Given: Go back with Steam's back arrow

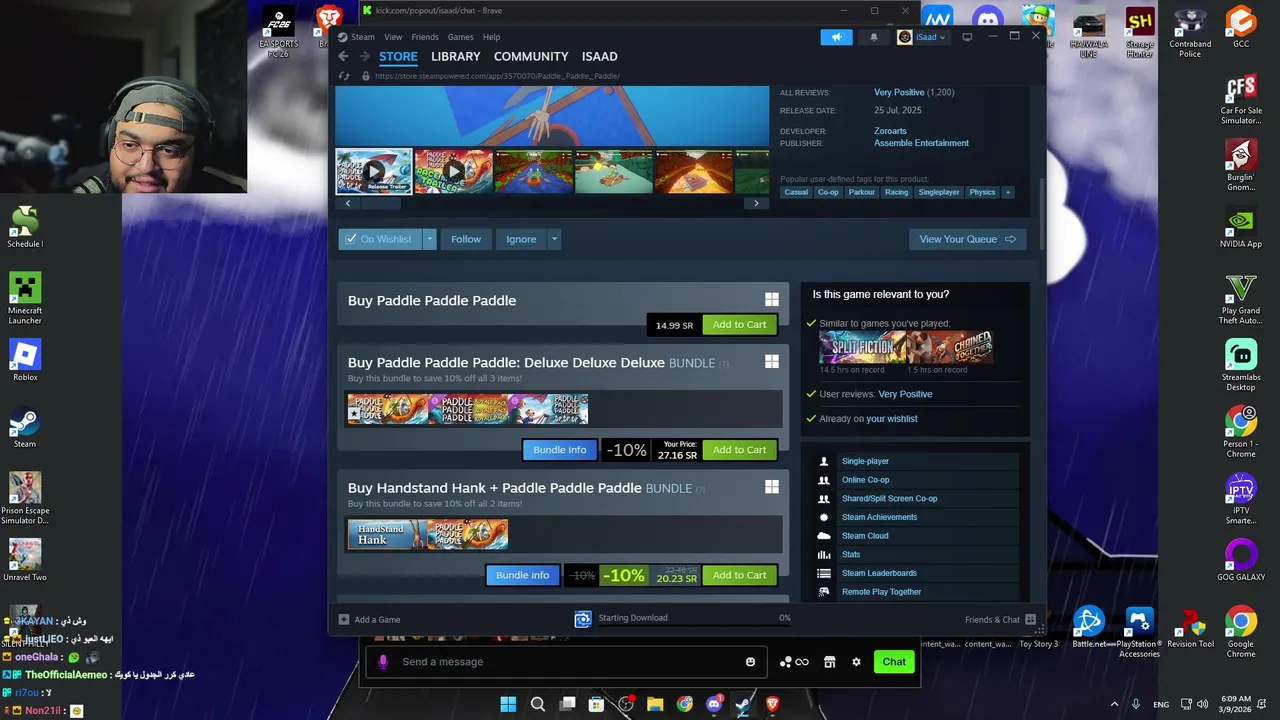Looking at the screenshot, I should (343, 56).
